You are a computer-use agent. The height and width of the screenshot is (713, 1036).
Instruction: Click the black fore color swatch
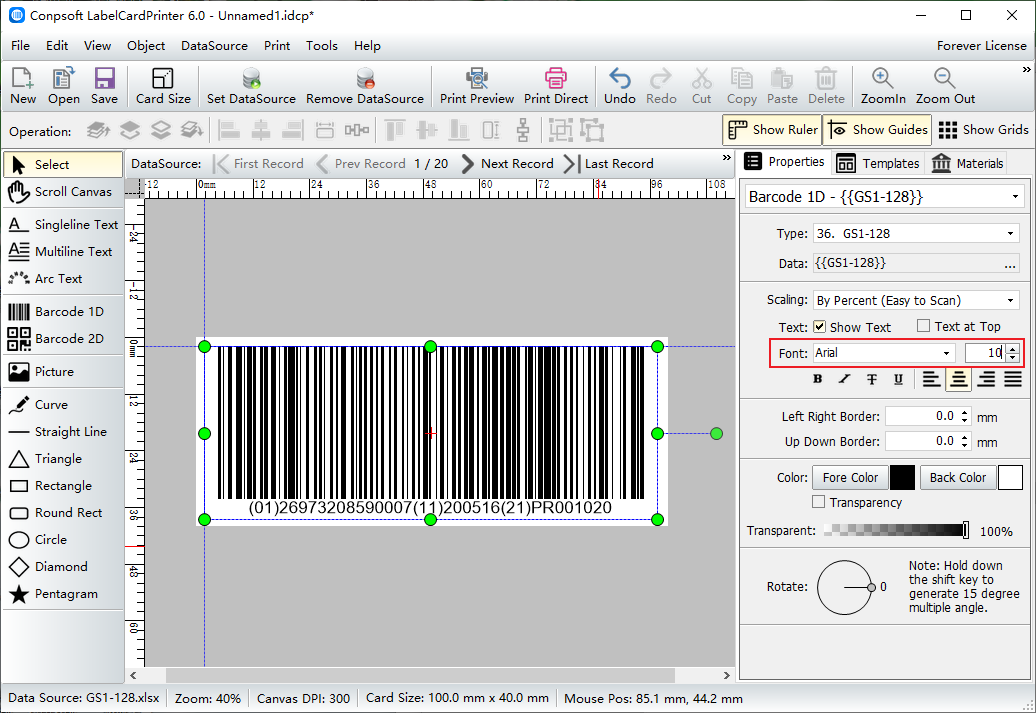tap(902, 477)
